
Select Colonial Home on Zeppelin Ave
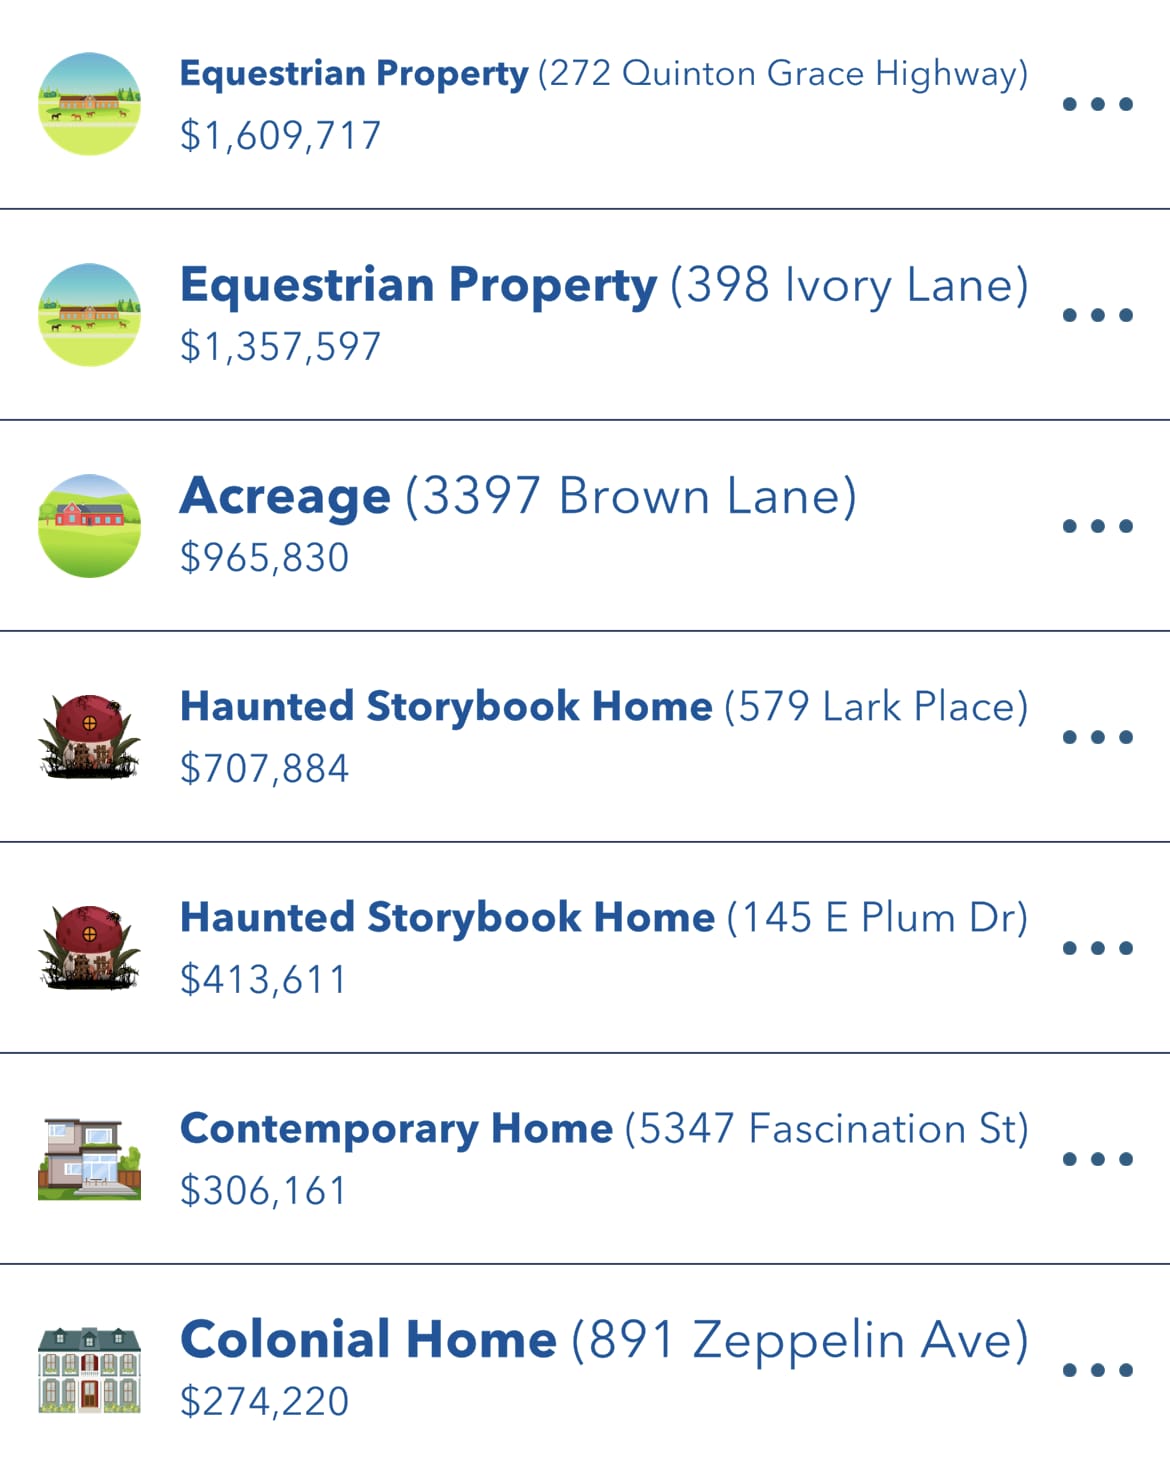(x=603, y=1340)
